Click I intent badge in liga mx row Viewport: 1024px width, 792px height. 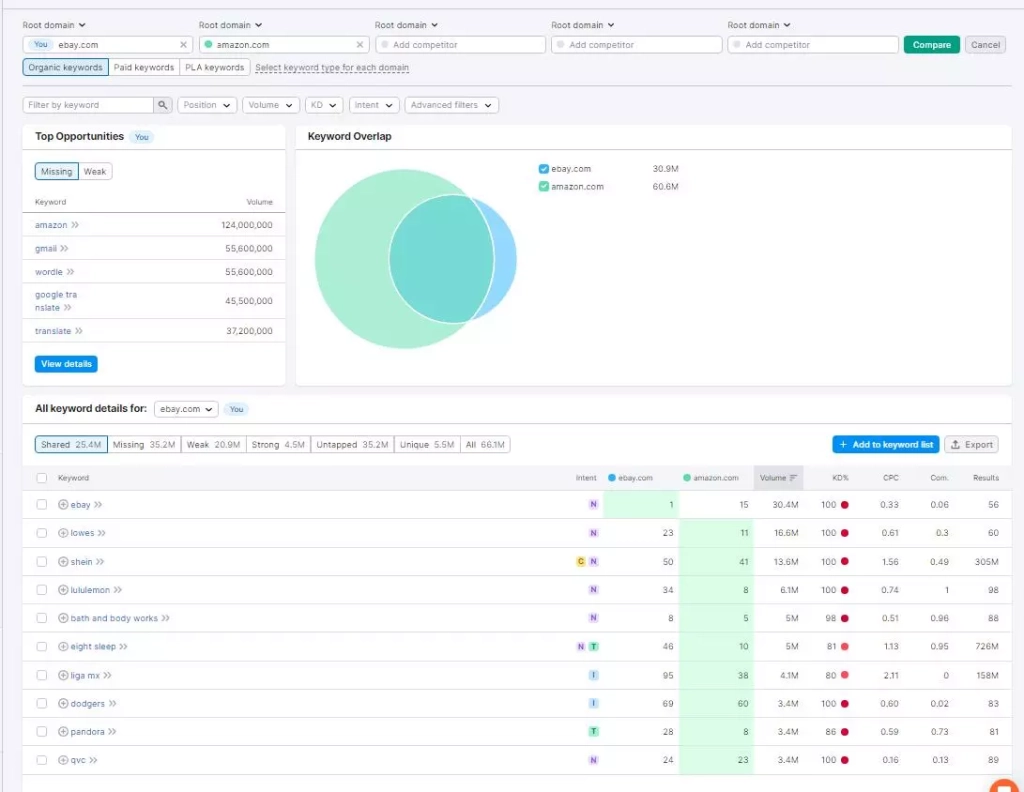point(593,675)
